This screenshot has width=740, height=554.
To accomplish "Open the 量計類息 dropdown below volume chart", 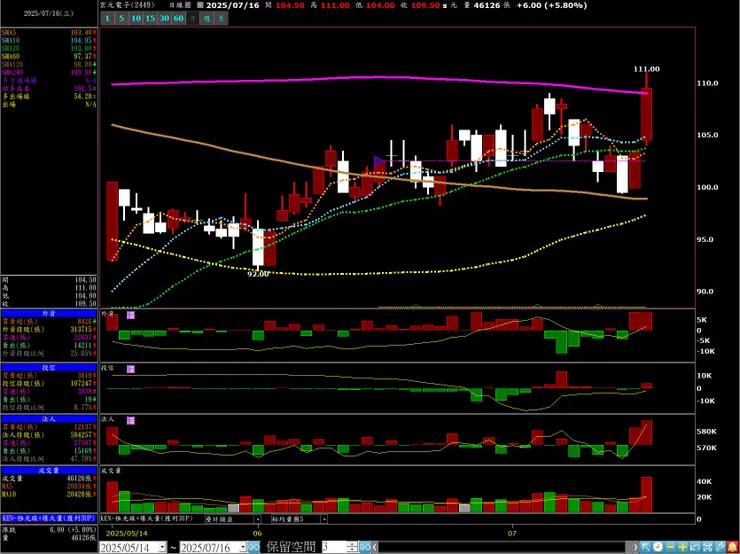I will [x=259, y=519].
